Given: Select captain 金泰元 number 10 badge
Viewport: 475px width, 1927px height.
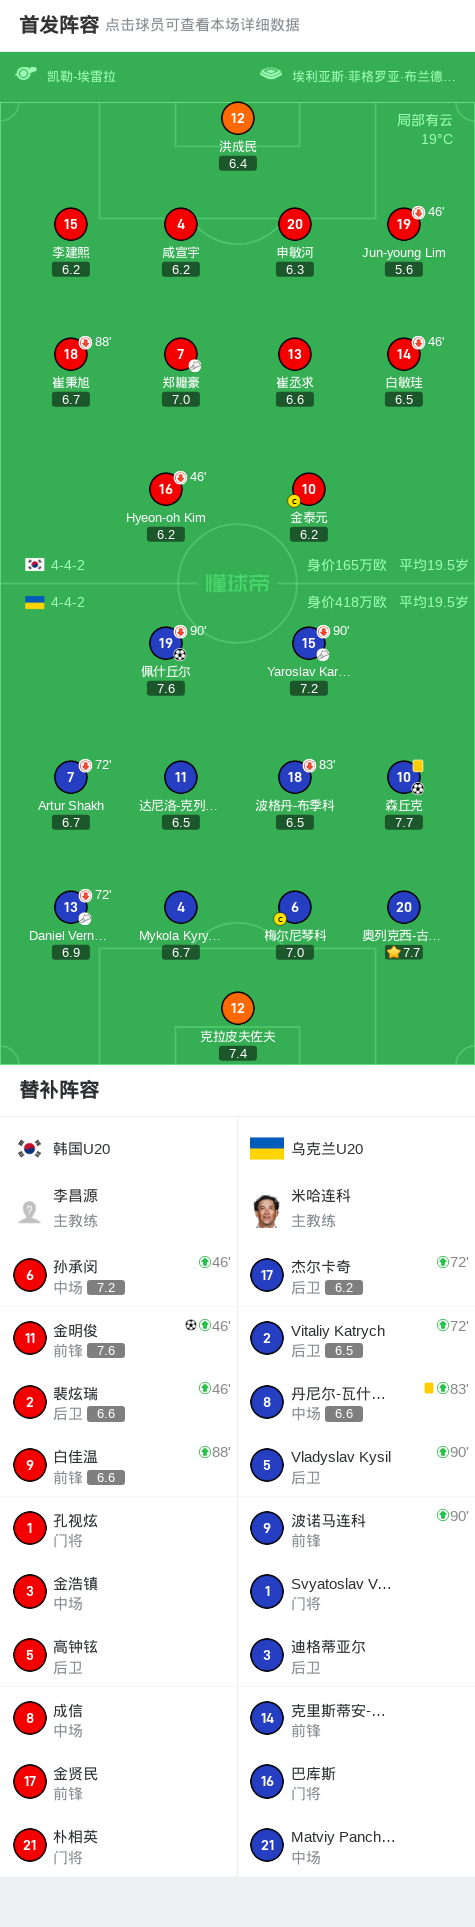Looking at the screenshot, I should click(308, 489).
